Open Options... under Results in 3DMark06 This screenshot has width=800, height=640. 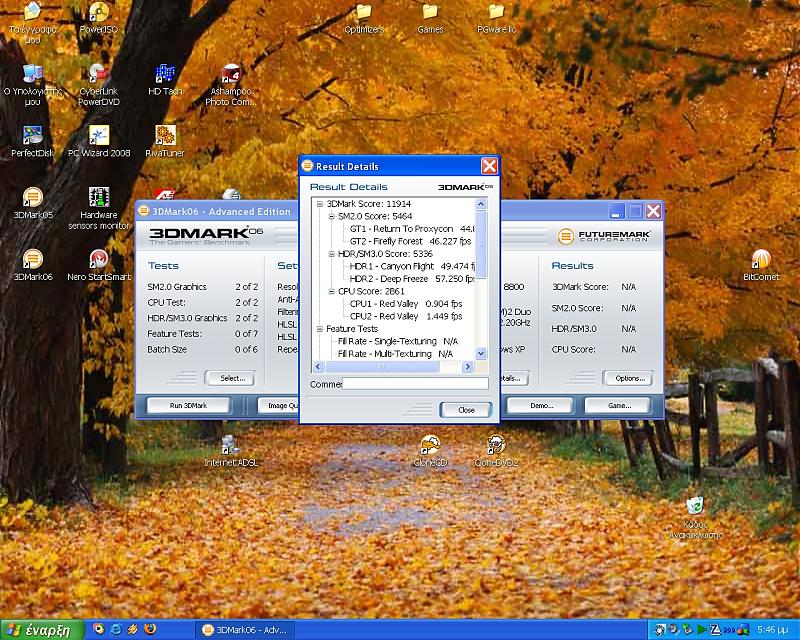coord(630,378)
